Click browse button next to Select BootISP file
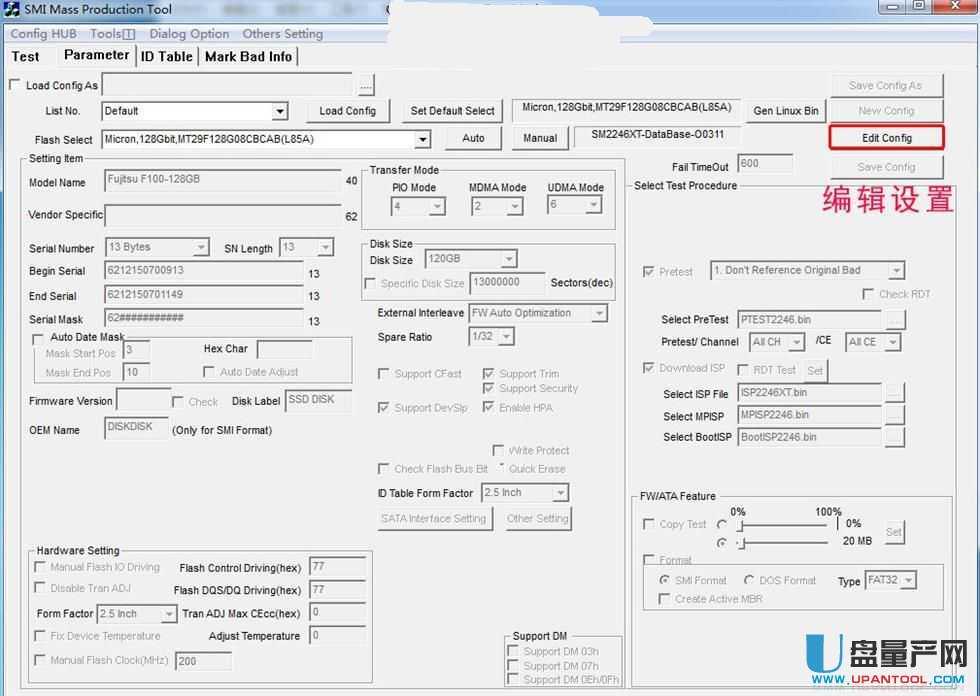This screenshot has height=696, width=980. (894, 437)
